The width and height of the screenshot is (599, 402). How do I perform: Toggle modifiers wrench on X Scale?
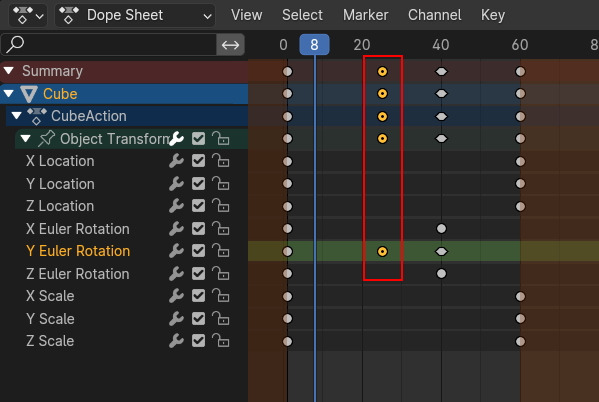click(x=176, y=296)
